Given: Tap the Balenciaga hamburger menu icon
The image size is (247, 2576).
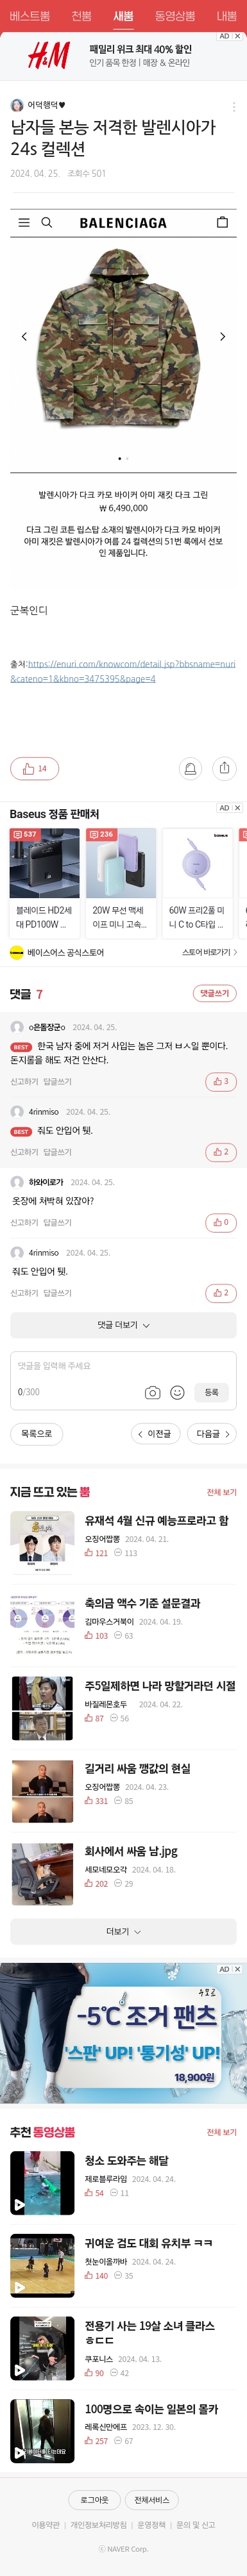Looking at the screenshot, I should [x=24, y=222].
